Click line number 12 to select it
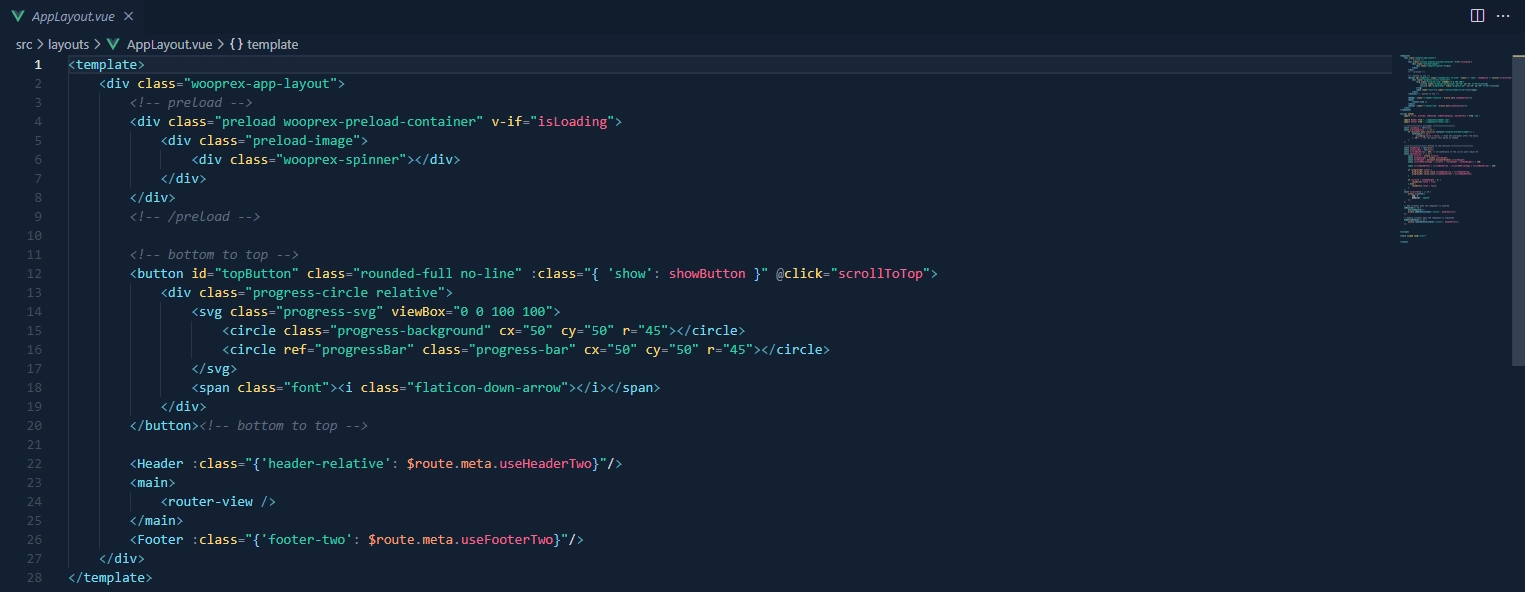1525x592 pixels. point(34,273)
